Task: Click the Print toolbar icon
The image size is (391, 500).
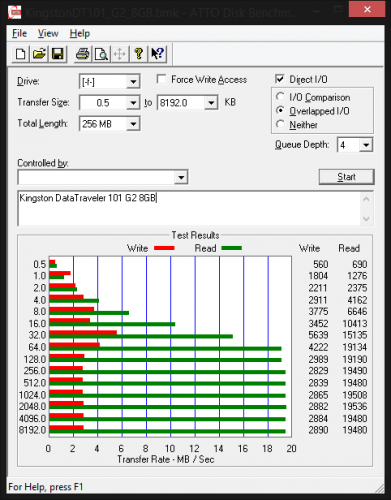Action: point(83,54)
